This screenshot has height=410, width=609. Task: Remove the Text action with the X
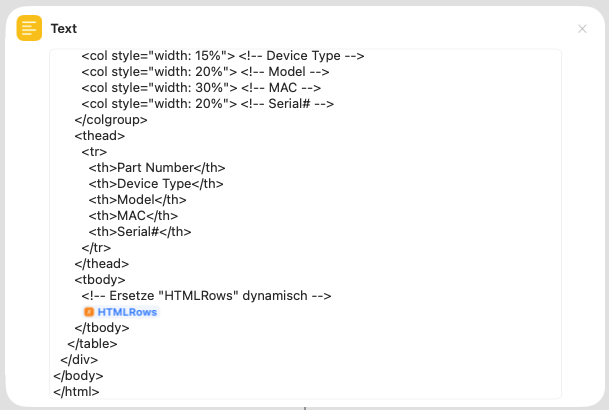click(x=582, y=29)
